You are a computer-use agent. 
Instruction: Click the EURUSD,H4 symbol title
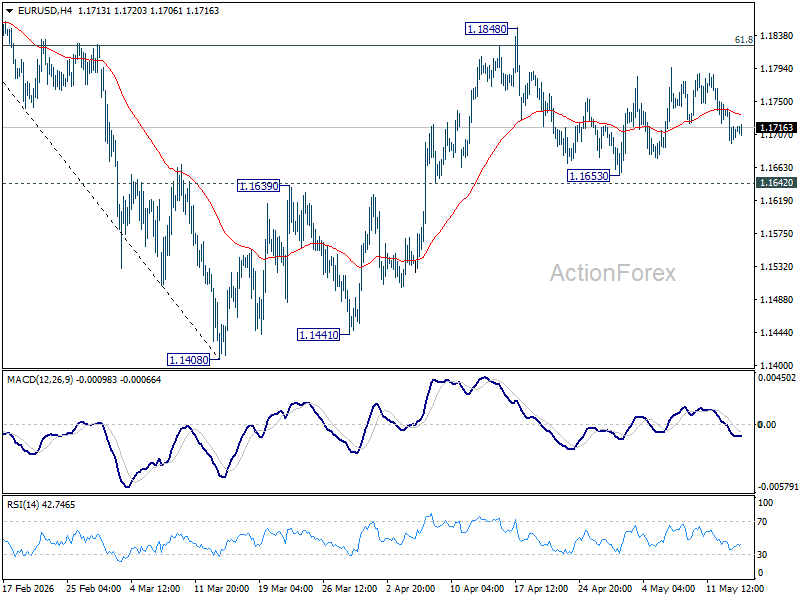45,11
